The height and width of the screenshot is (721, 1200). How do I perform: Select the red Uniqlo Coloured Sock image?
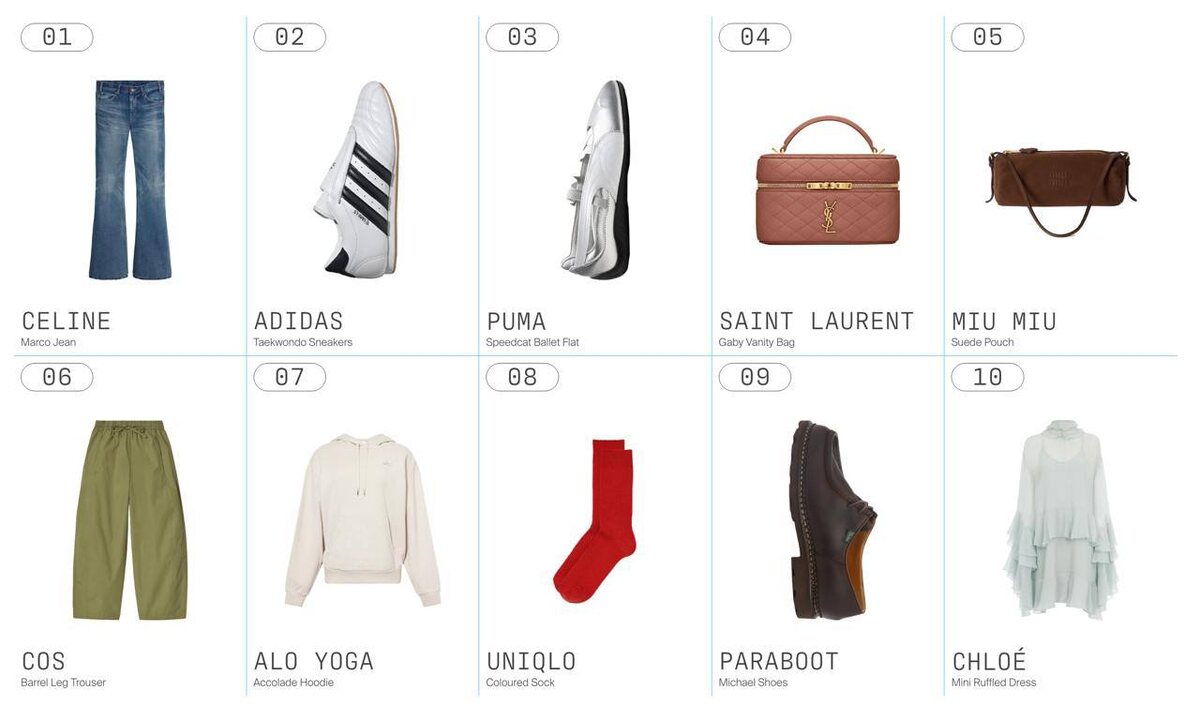tap(595, 520)
